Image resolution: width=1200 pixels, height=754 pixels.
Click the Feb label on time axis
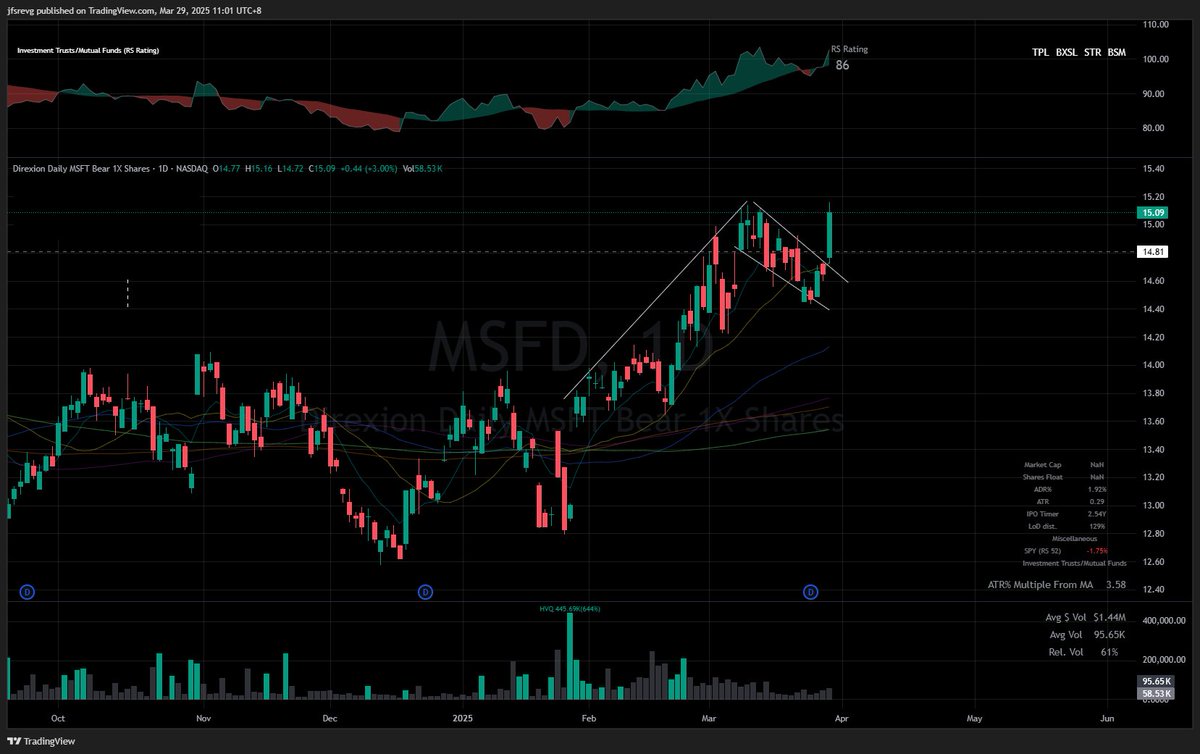click(588, 718)
